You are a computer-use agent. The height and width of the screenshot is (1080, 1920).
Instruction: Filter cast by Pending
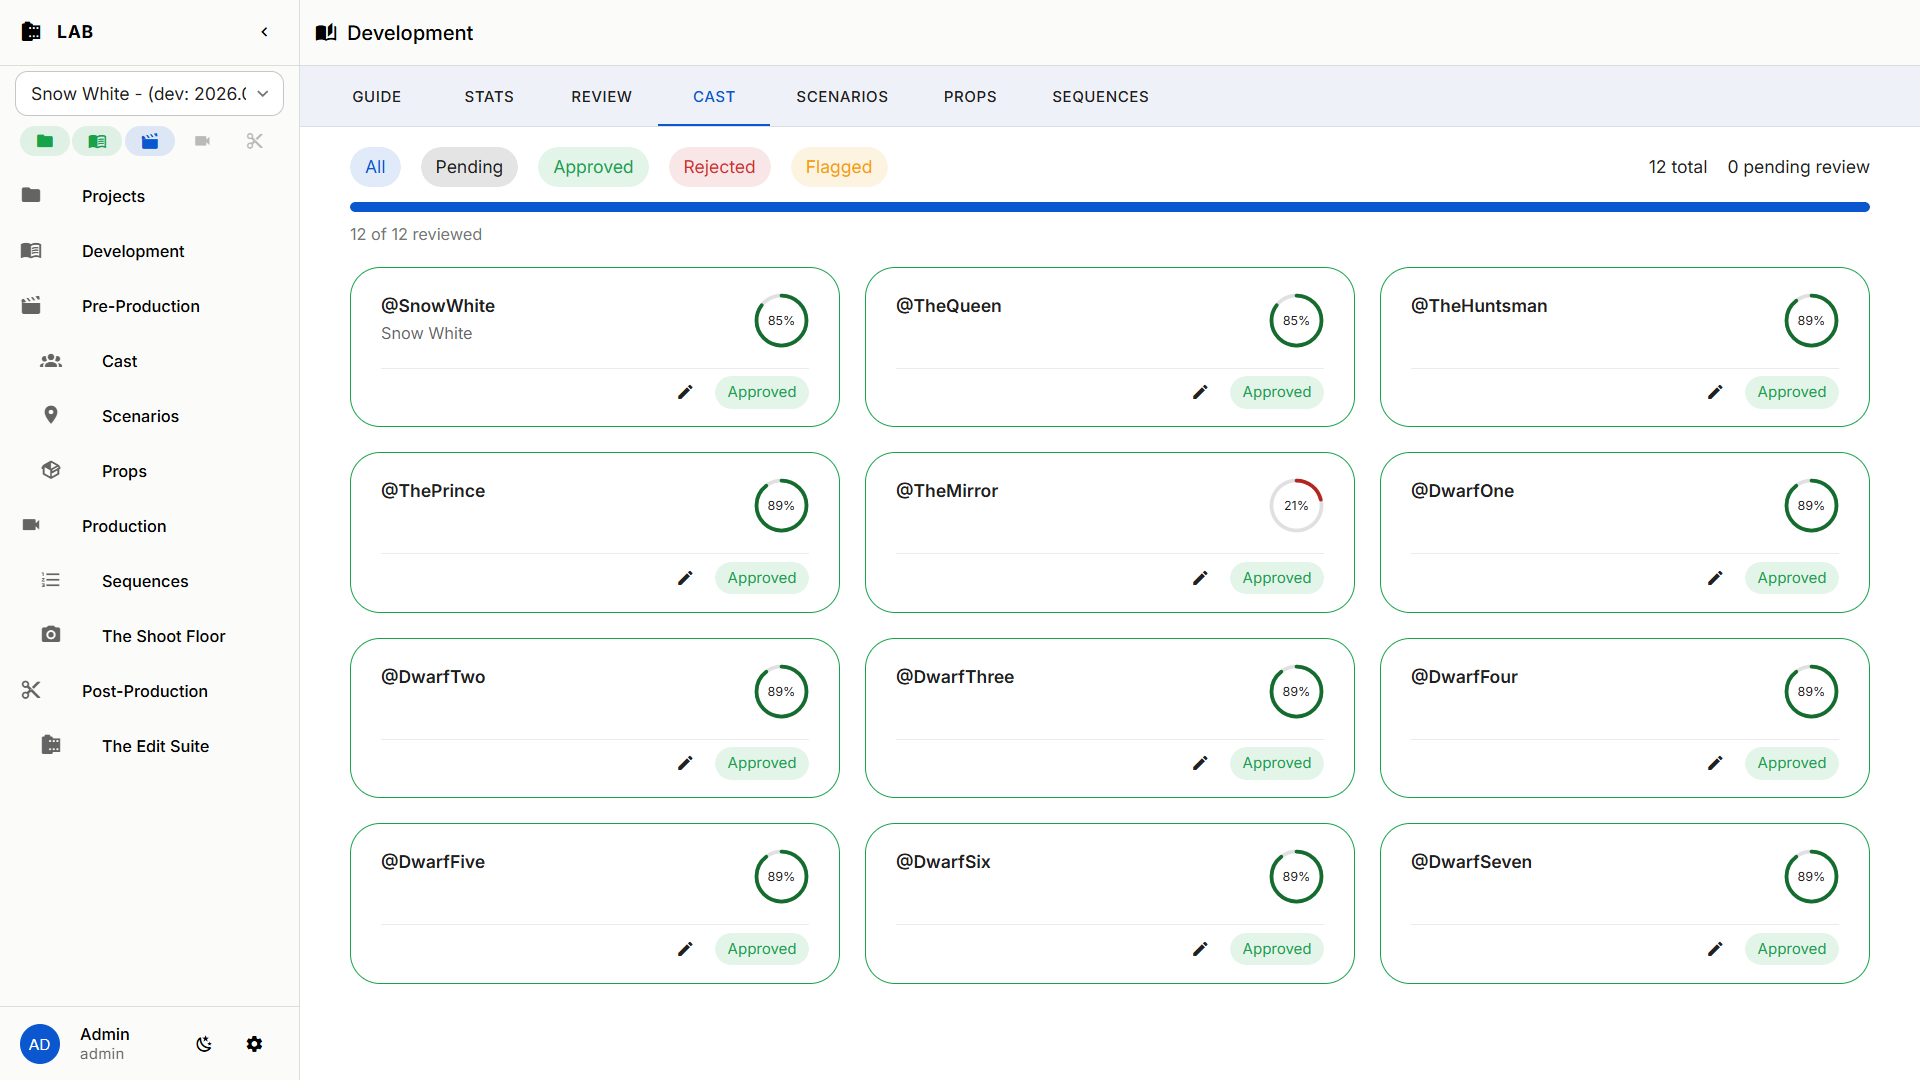(469, 167)
